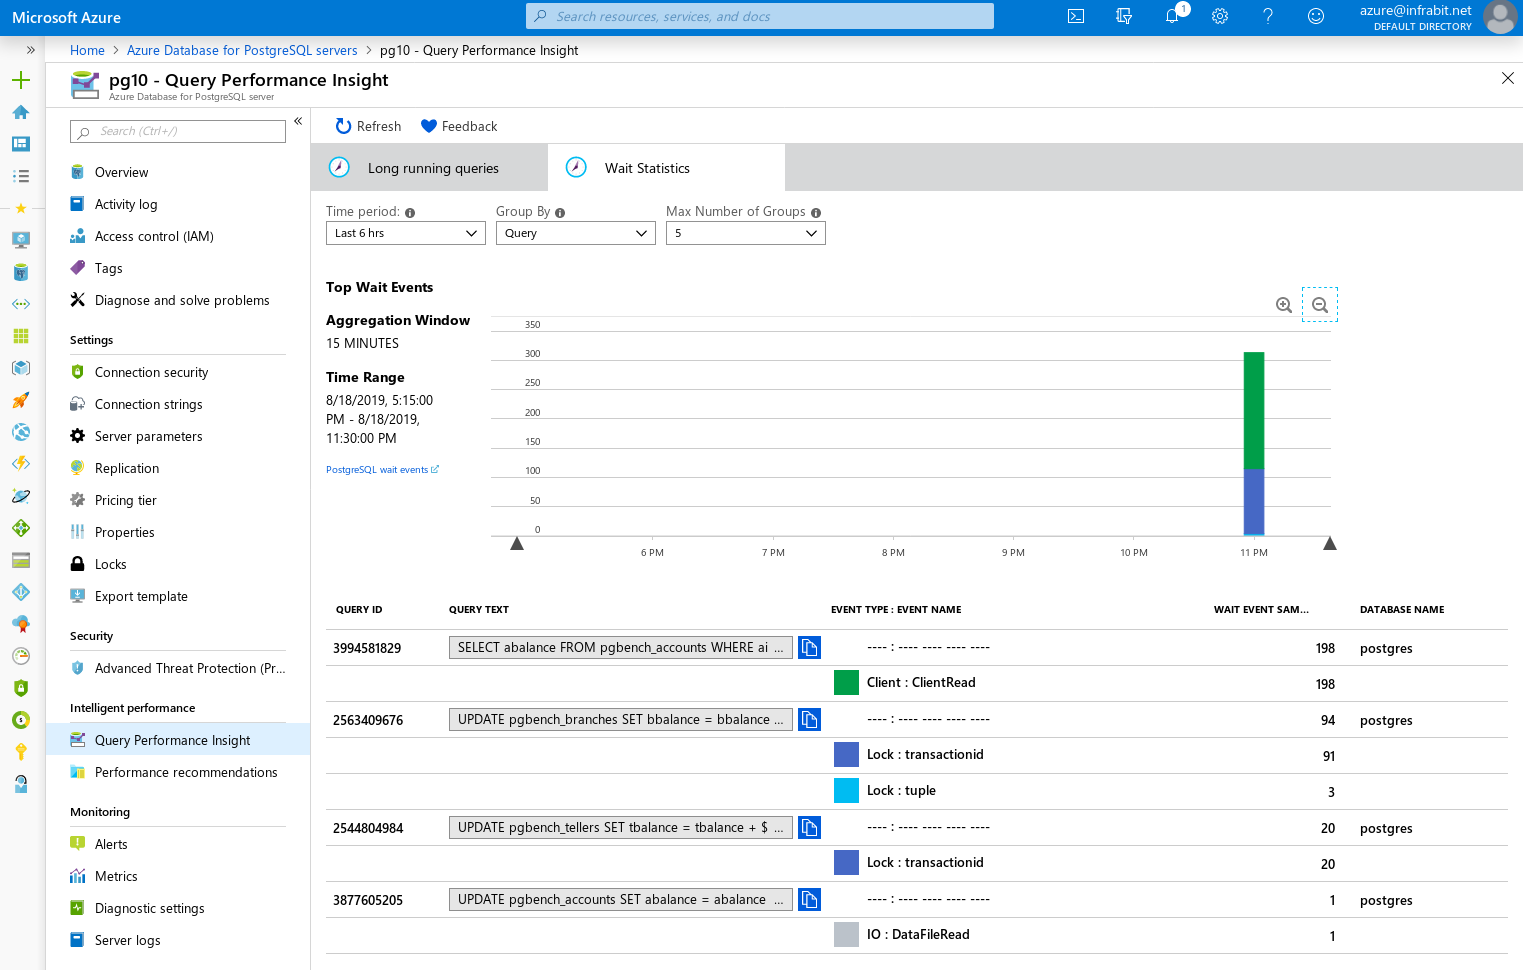Image resolution: width=1523 pixels, height=970 pixels.
Task: Open Directory and subscription filter icon
Action: coord(1124,16)
